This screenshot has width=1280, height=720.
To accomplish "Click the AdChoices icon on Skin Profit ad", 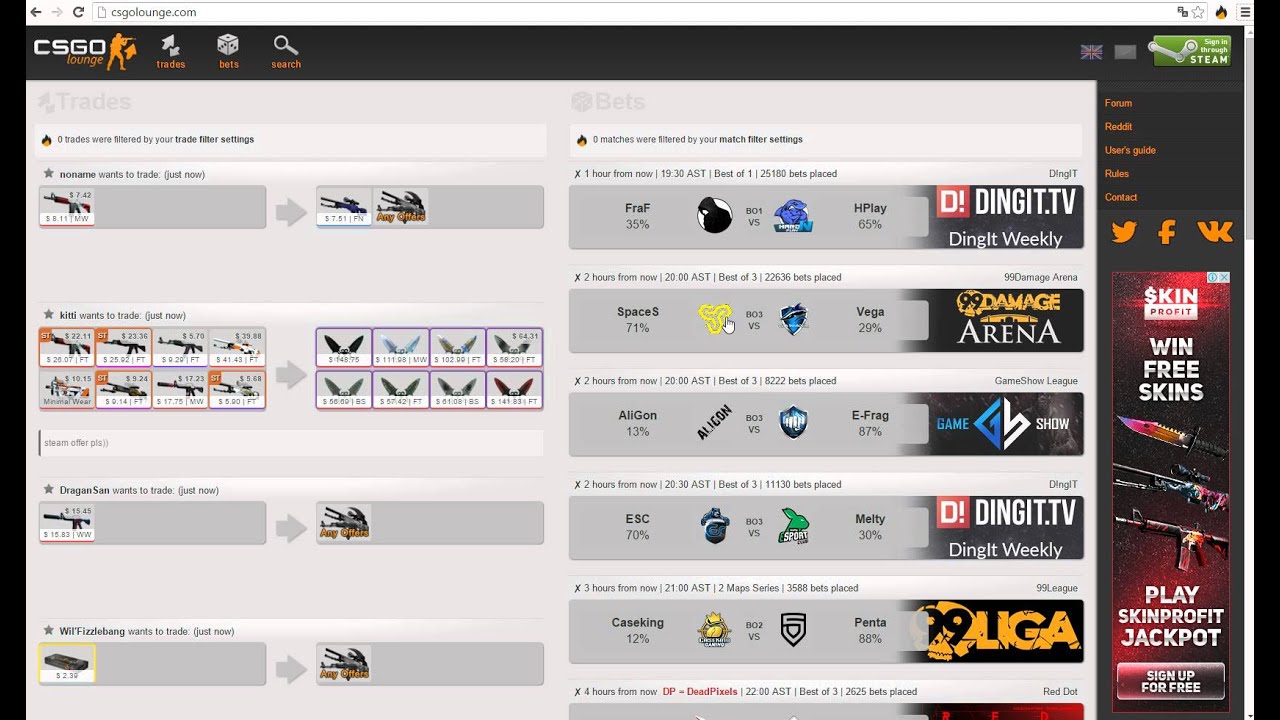I will pyautogui.click(x=1214, y=277).
